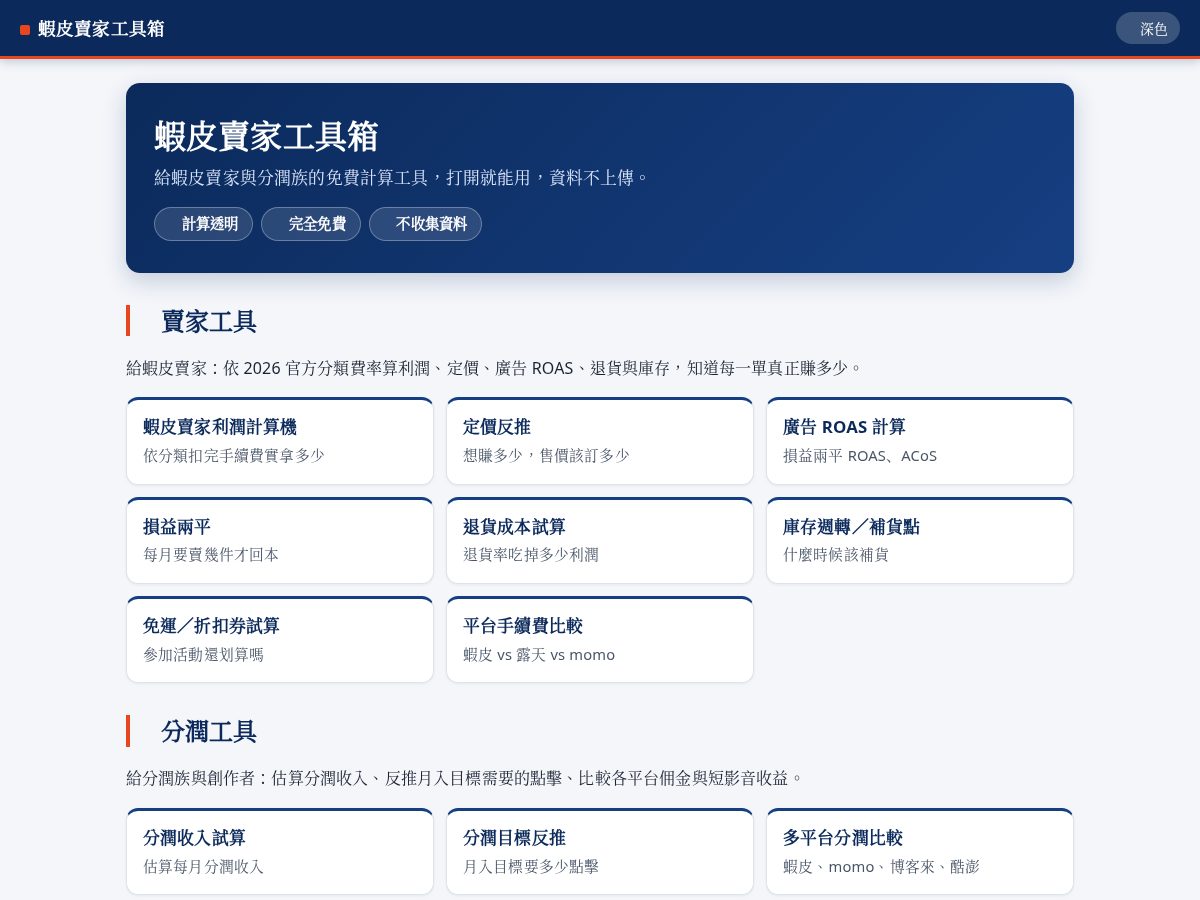Click the text 損益兩平 ROAS、ACoS
Screen dimensions: 1200x900
[860, 455]
